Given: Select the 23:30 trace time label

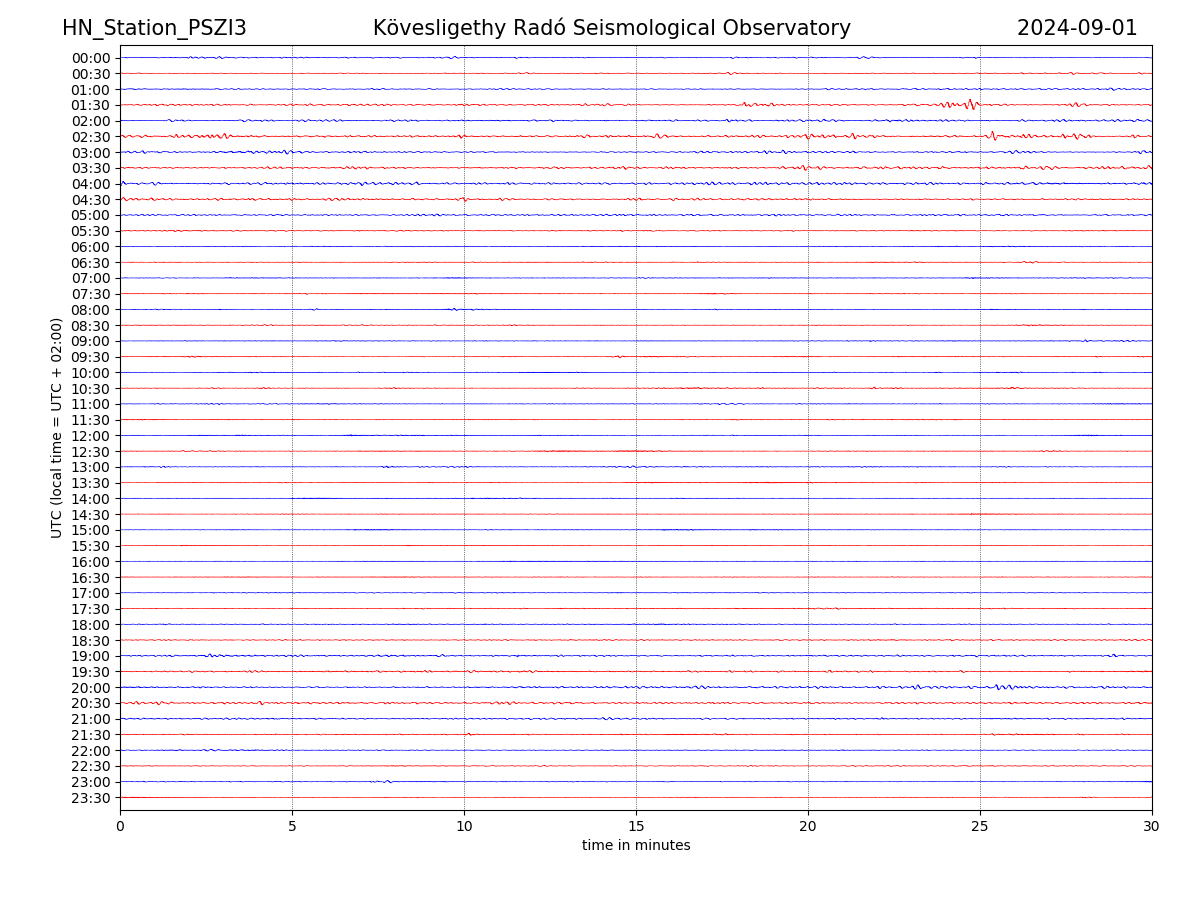Looking at the screenshot, I should click(x=91, y=798).
